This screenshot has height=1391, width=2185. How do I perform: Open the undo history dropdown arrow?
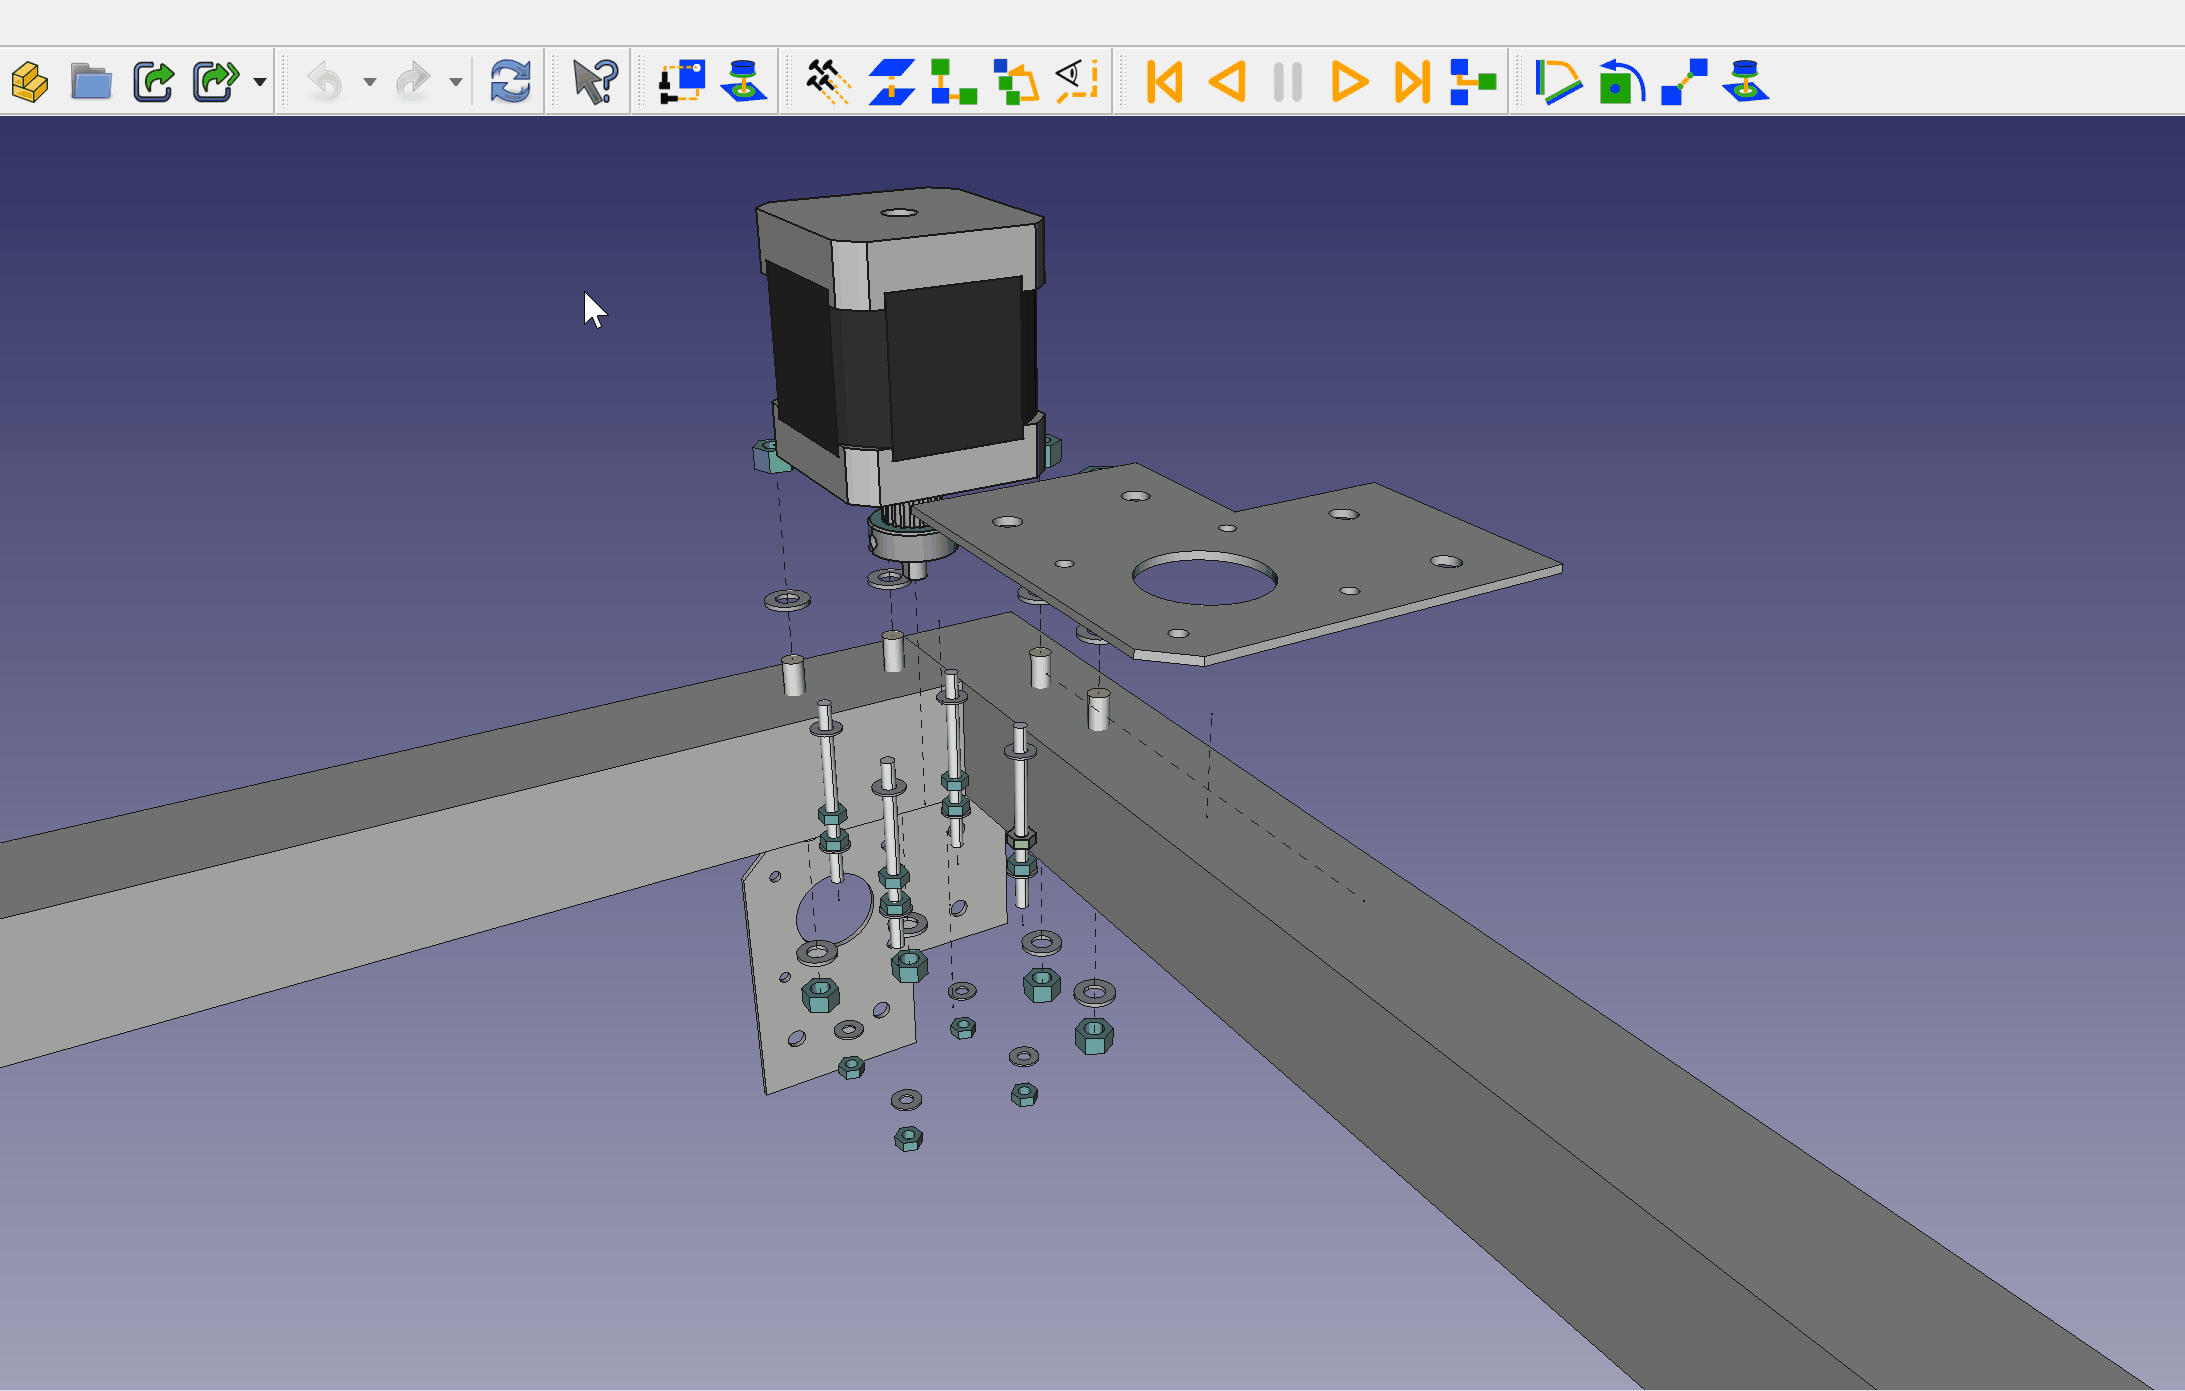click(370, 82)
